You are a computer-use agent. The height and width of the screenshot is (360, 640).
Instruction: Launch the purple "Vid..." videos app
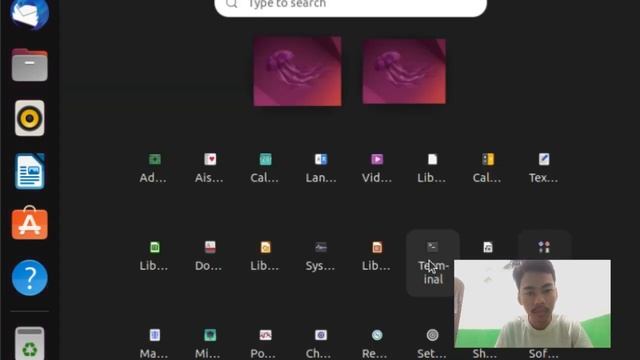(x=377, y=168)
